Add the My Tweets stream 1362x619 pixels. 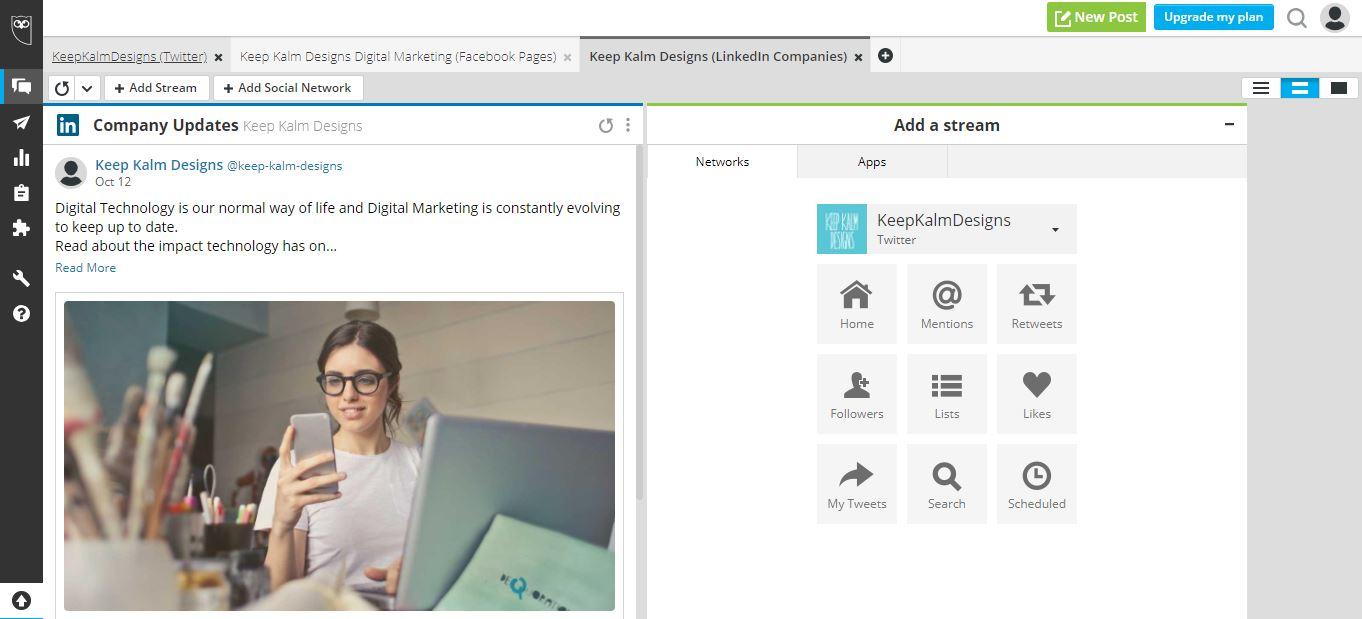tap(857, 484)
